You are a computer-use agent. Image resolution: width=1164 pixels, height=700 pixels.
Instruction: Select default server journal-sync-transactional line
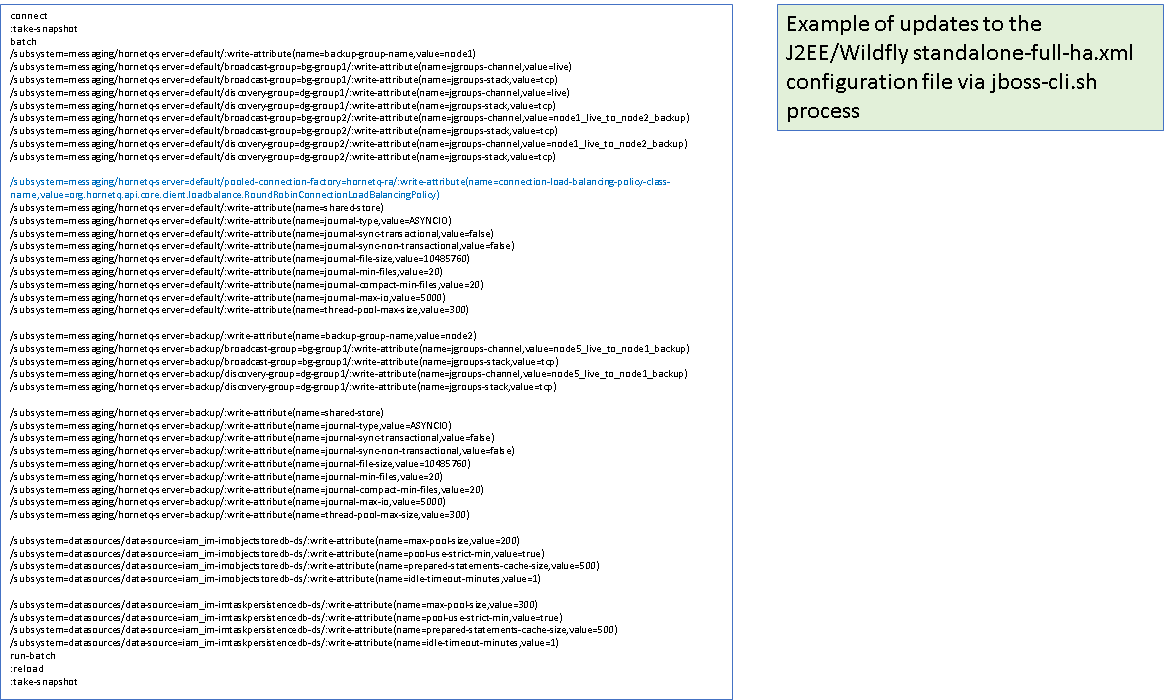tap(252, 234)
